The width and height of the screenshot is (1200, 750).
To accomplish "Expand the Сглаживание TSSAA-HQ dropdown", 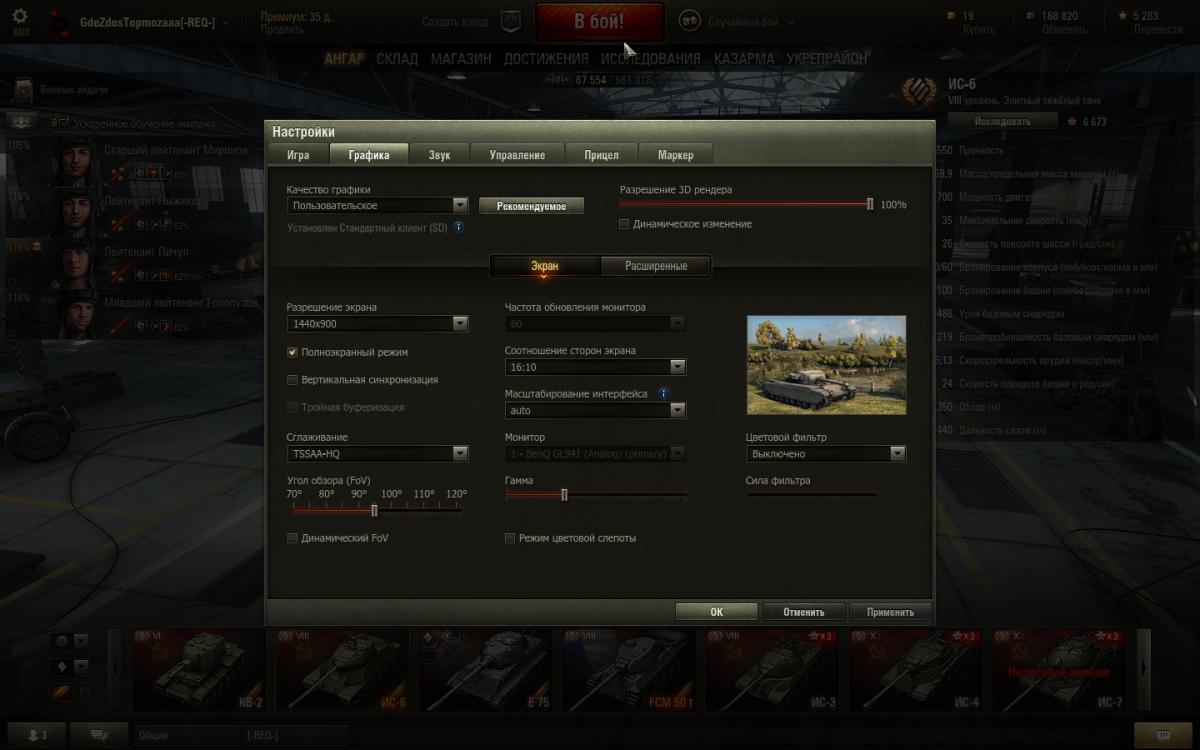I will coord(377,453).
